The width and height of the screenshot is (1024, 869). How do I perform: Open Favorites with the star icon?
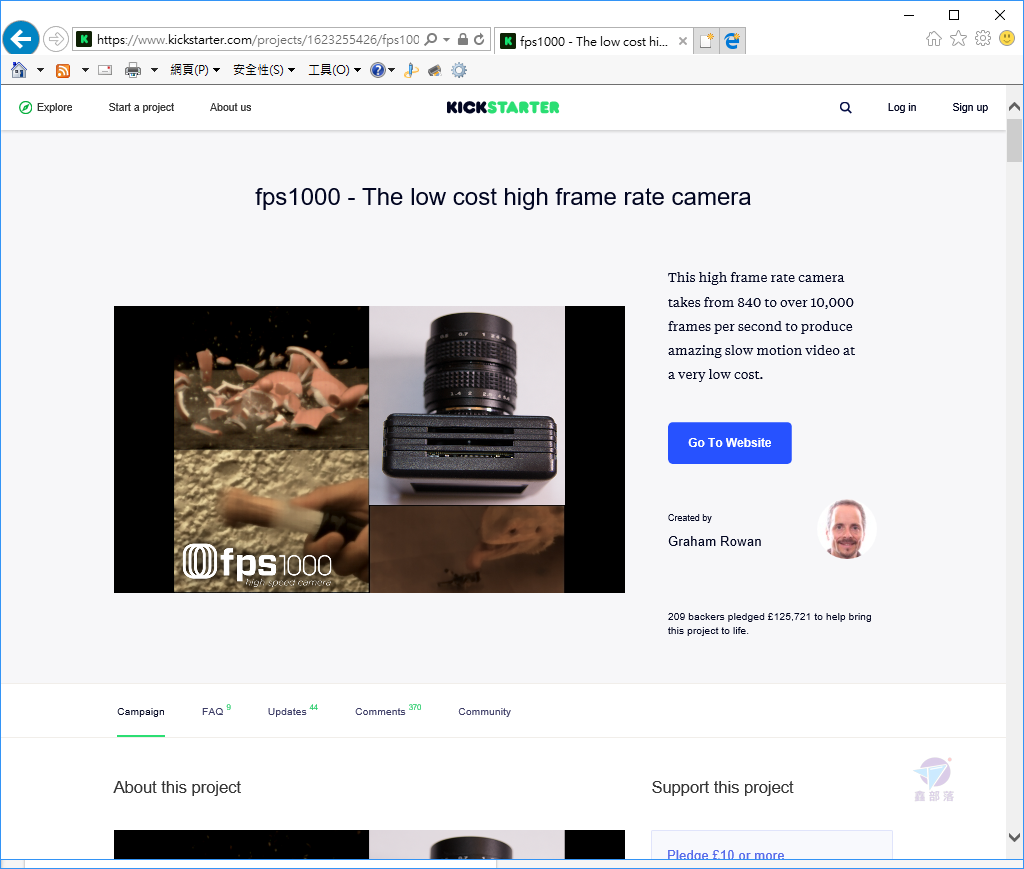click(x=958, y=39)
